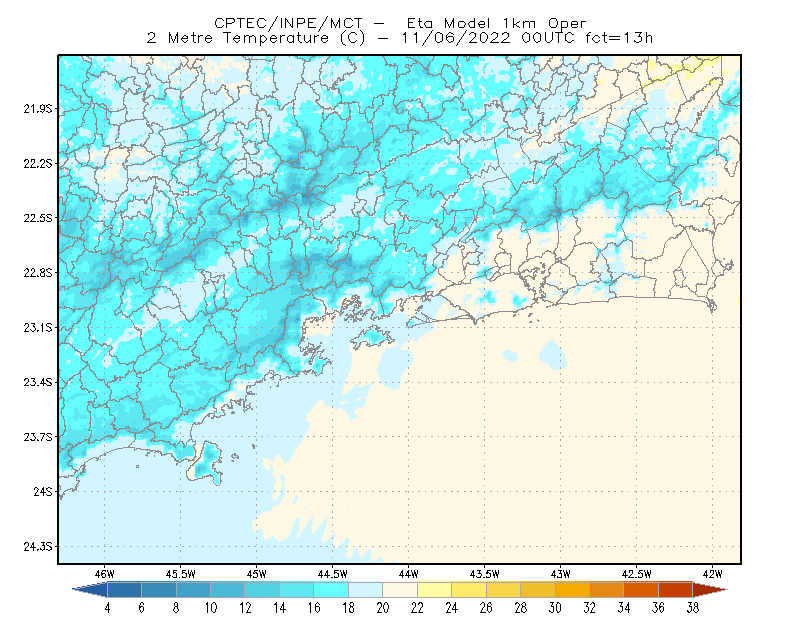Click the 44W longitude axis label
Screen dimensions: 800x618
pos(408,574)
